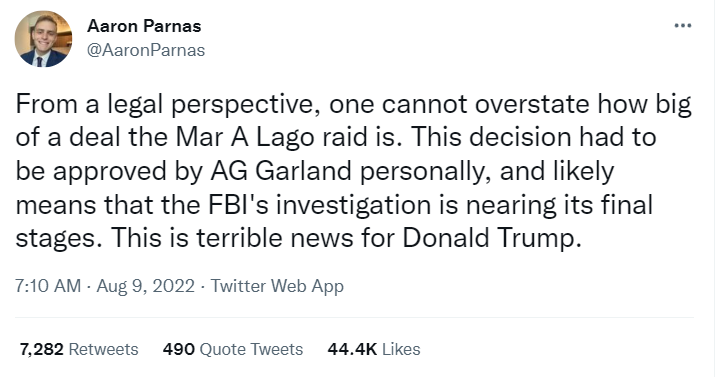Click the 7:10 AM timestamp

point(48,286)
